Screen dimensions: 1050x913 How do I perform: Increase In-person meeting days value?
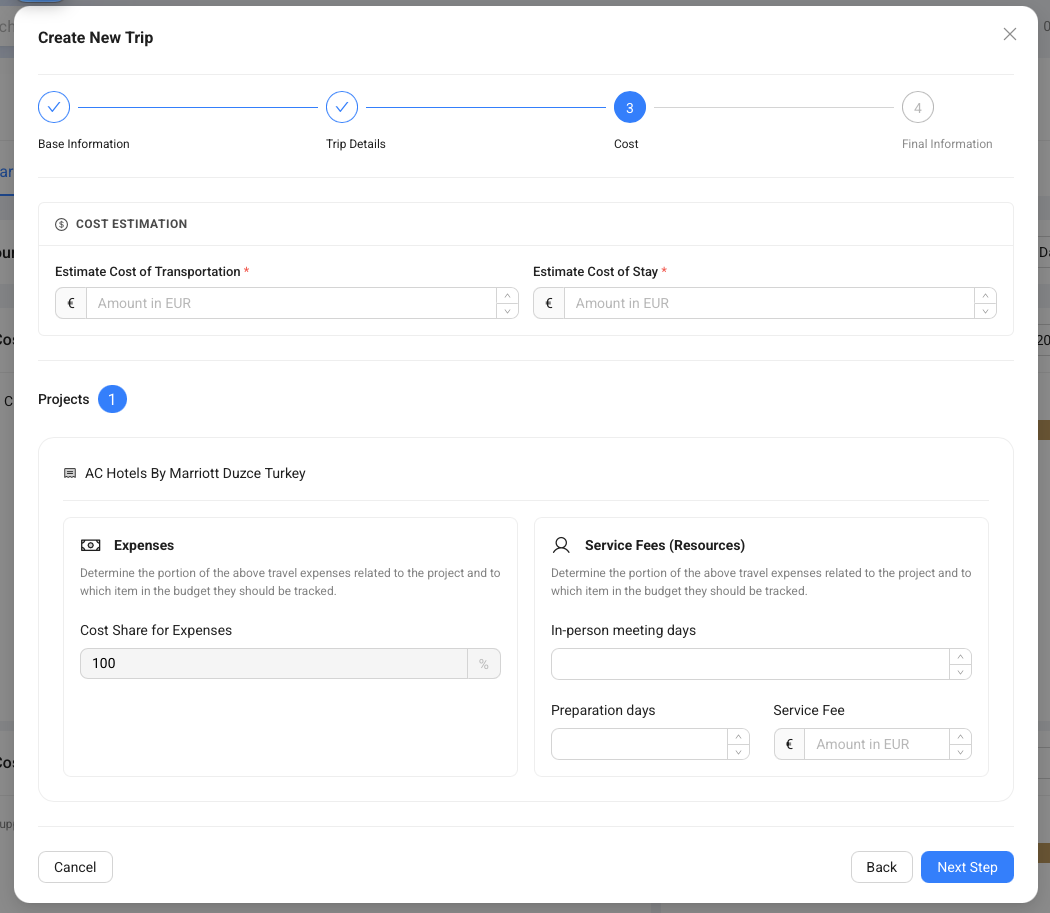(x=960, y=656)
